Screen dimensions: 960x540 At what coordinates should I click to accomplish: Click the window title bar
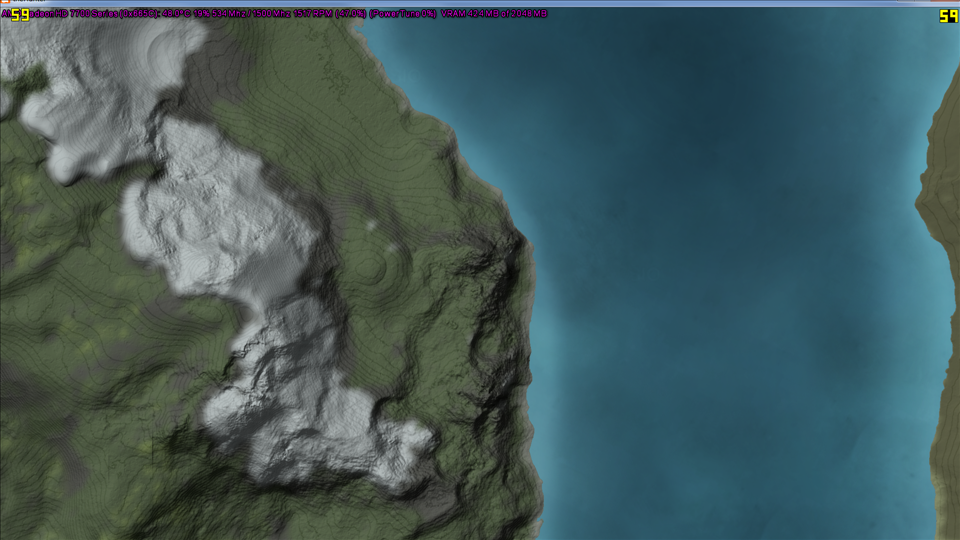click(x=480, y=3)
